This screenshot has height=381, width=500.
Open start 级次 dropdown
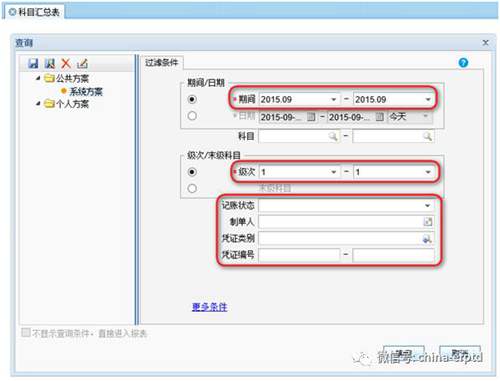[333, 172]
